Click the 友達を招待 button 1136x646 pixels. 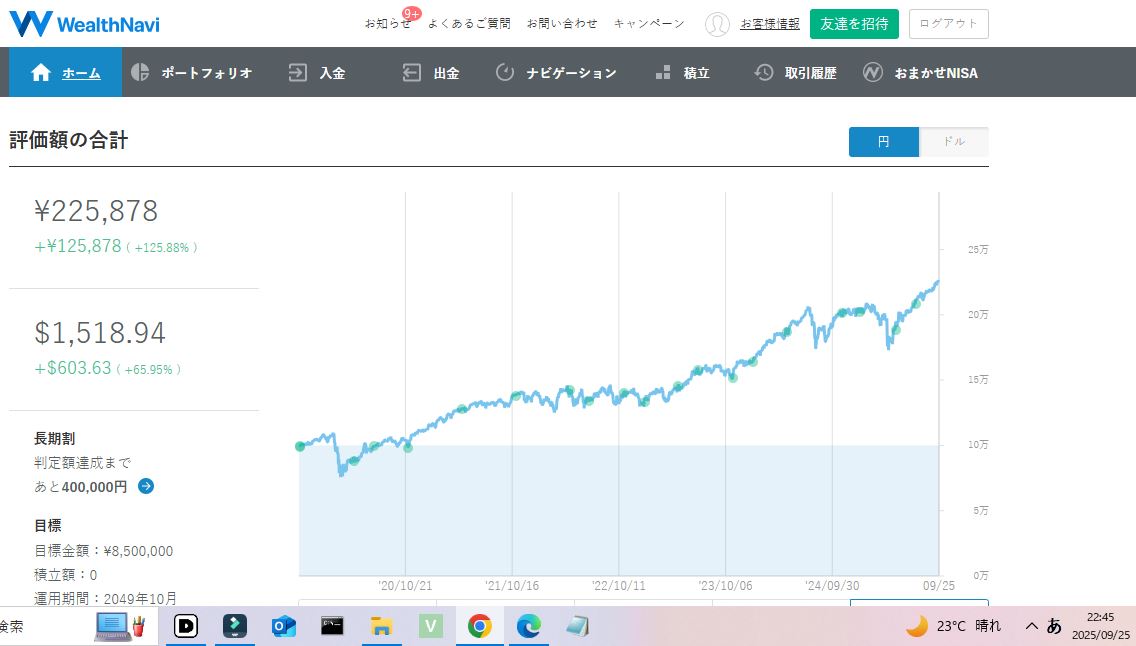click(854, 24)
